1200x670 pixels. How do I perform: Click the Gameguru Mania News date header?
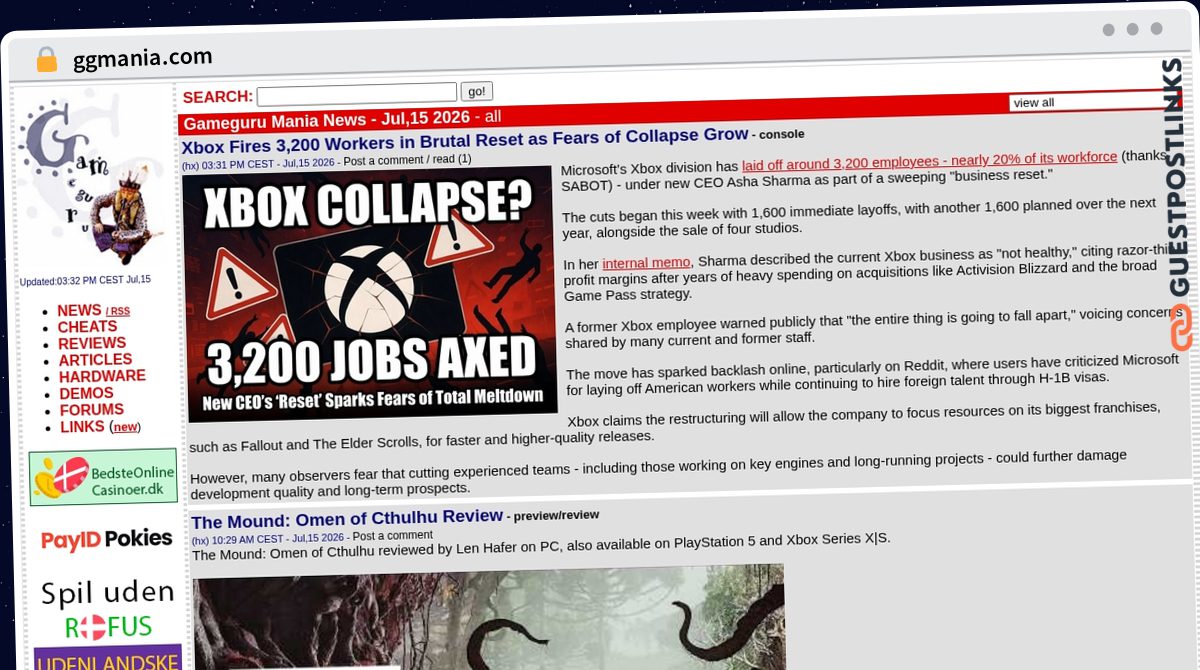(327, 120)
